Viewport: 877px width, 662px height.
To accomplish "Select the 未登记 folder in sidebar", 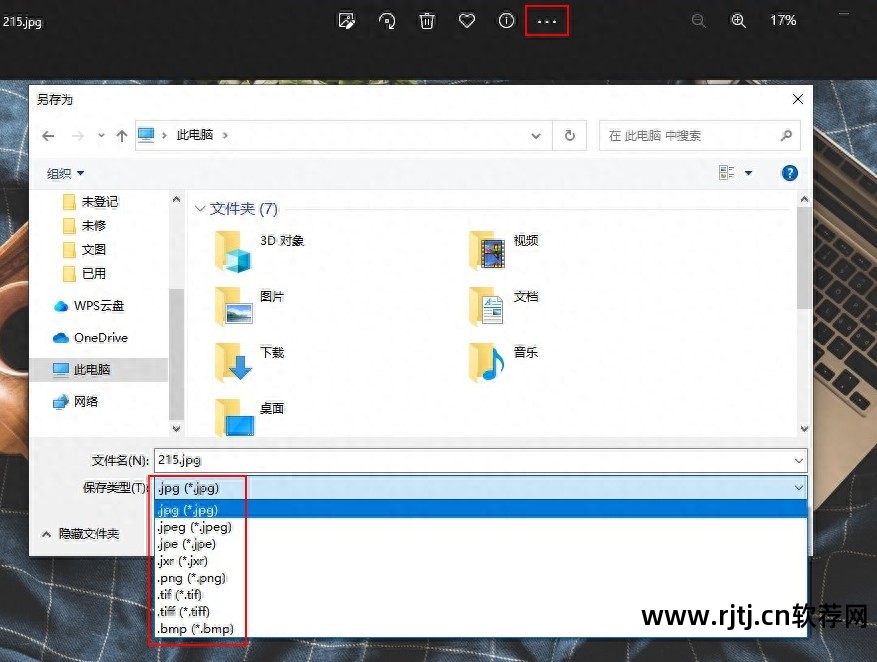I will [x=91, y=201].
